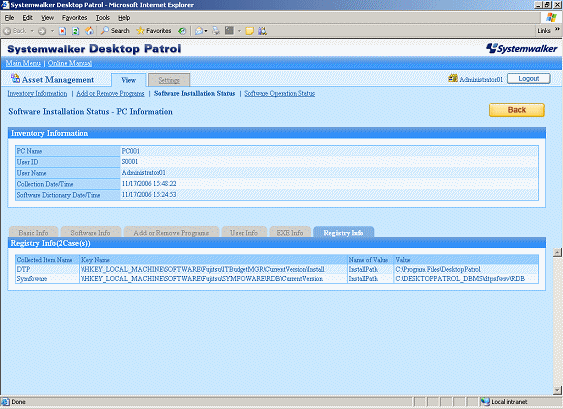
Task: Click the yellow Back button
Action: tap(517, 110)
